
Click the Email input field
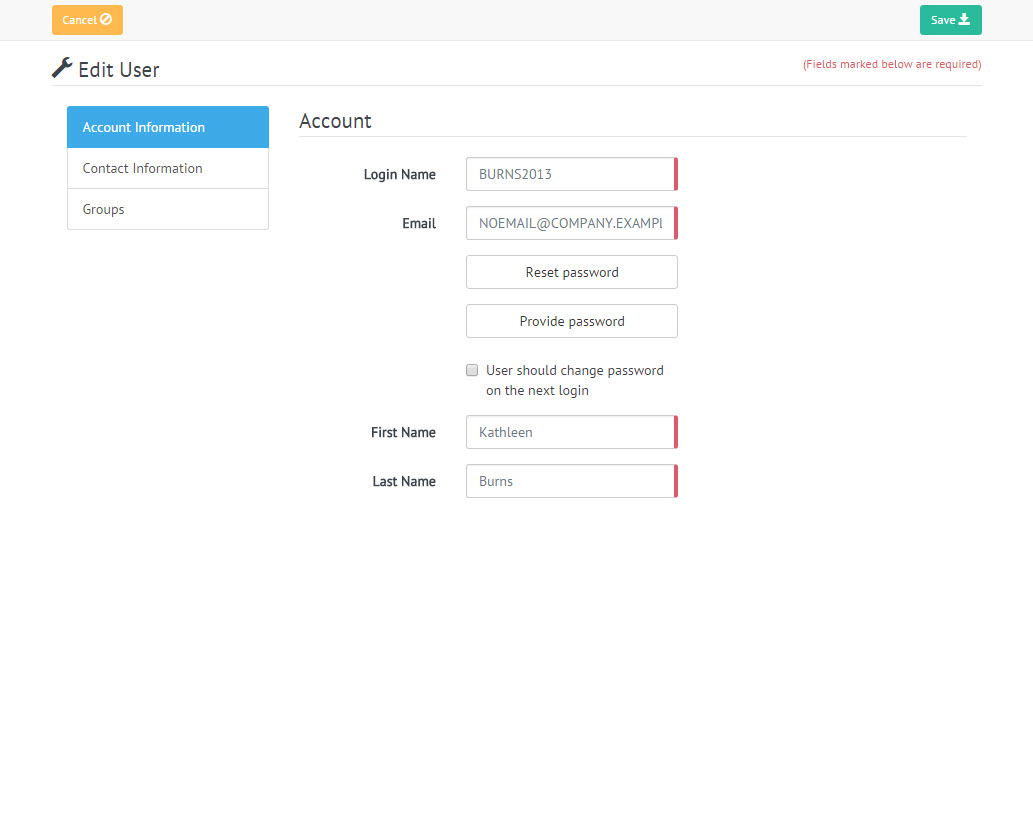(x=571, y=223)
